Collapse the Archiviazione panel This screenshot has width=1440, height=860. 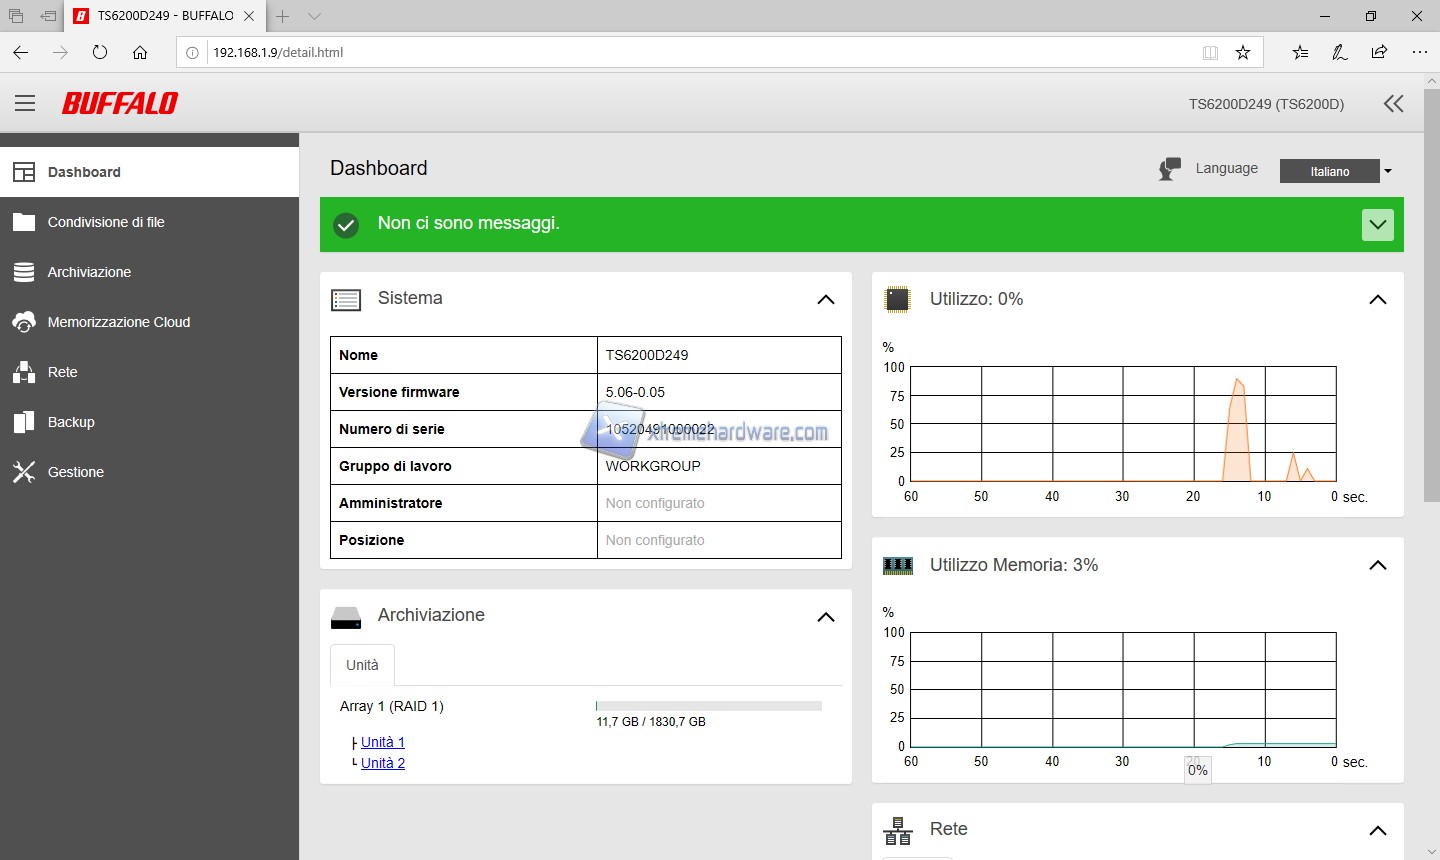point(825,617)
